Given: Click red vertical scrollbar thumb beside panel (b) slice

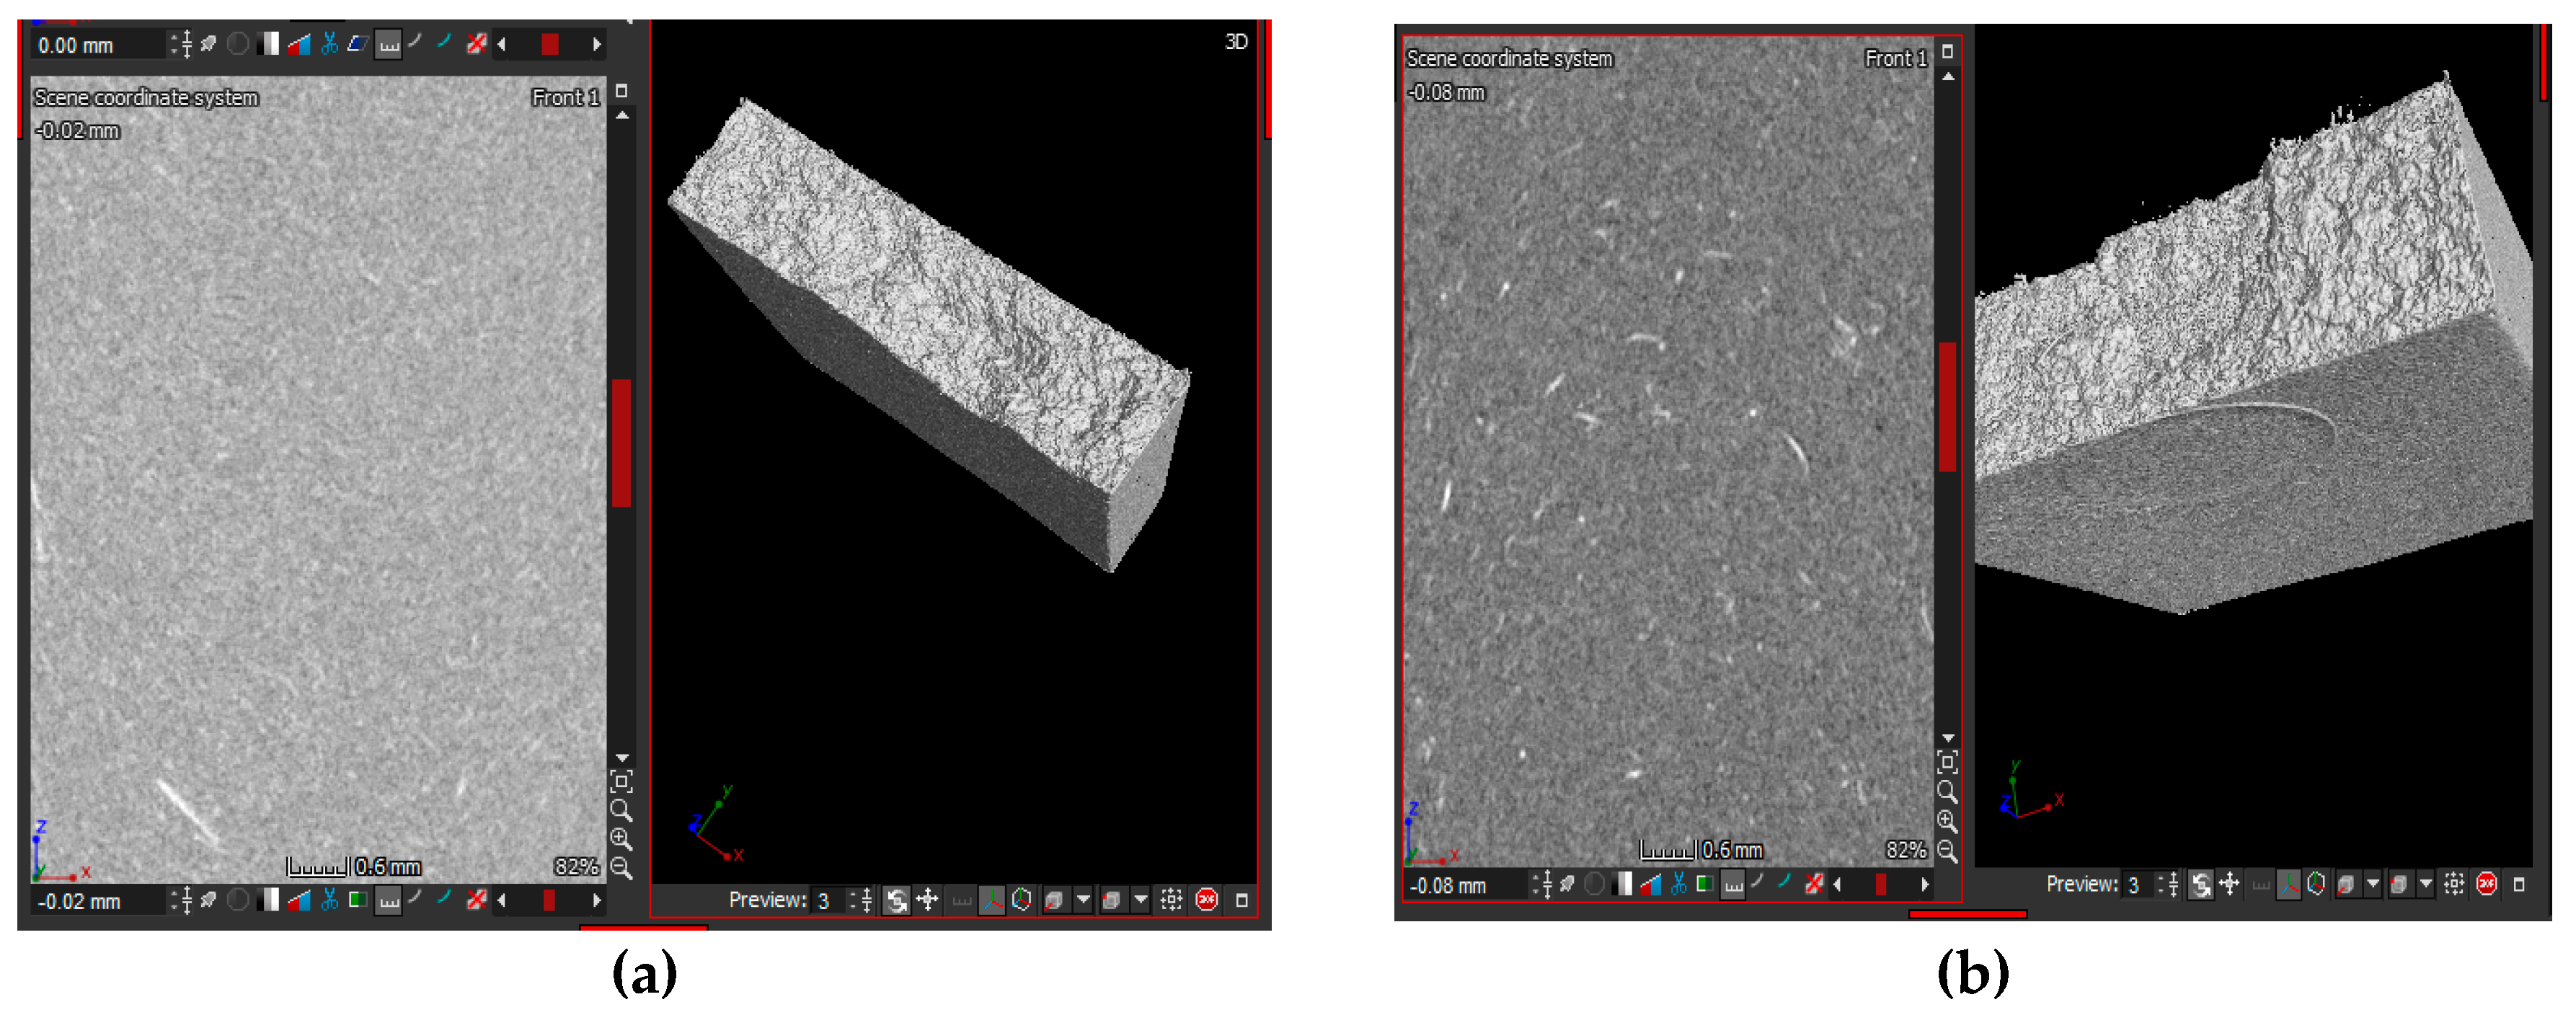Looking at the screenshot, I should pyautogui.click(x=1947, y=406).
